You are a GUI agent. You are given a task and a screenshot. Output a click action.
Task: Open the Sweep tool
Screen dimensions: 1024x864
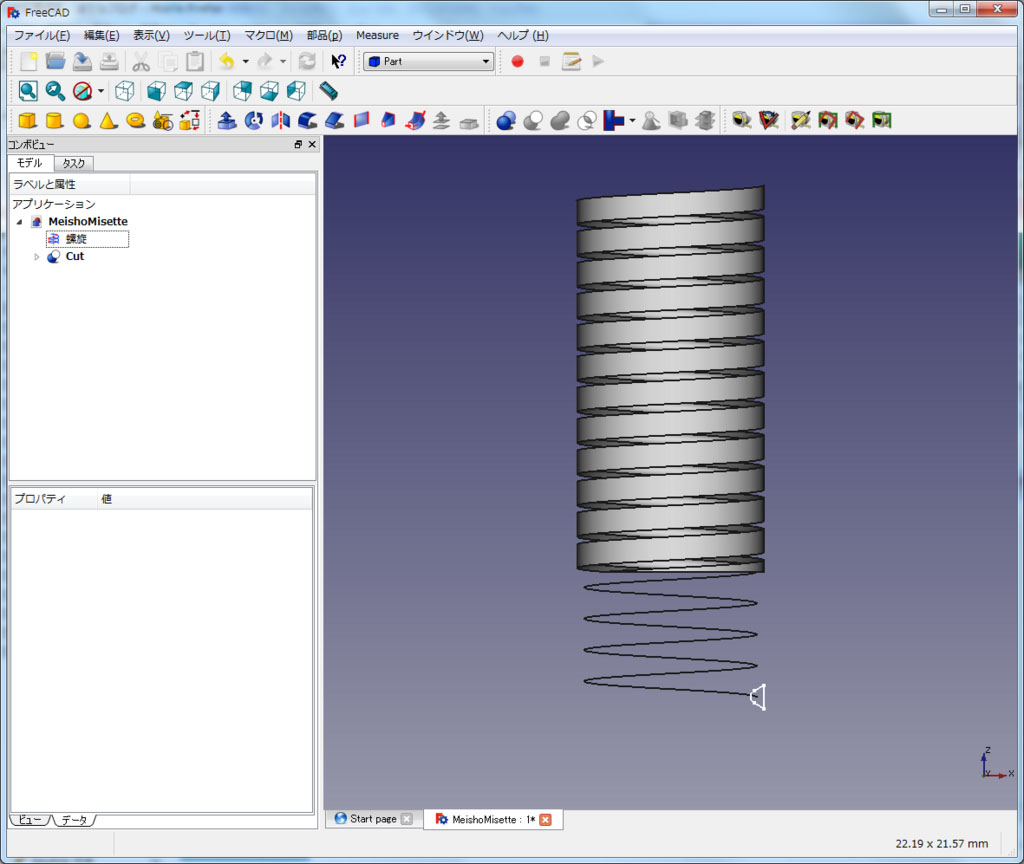[x=415, y=120]
